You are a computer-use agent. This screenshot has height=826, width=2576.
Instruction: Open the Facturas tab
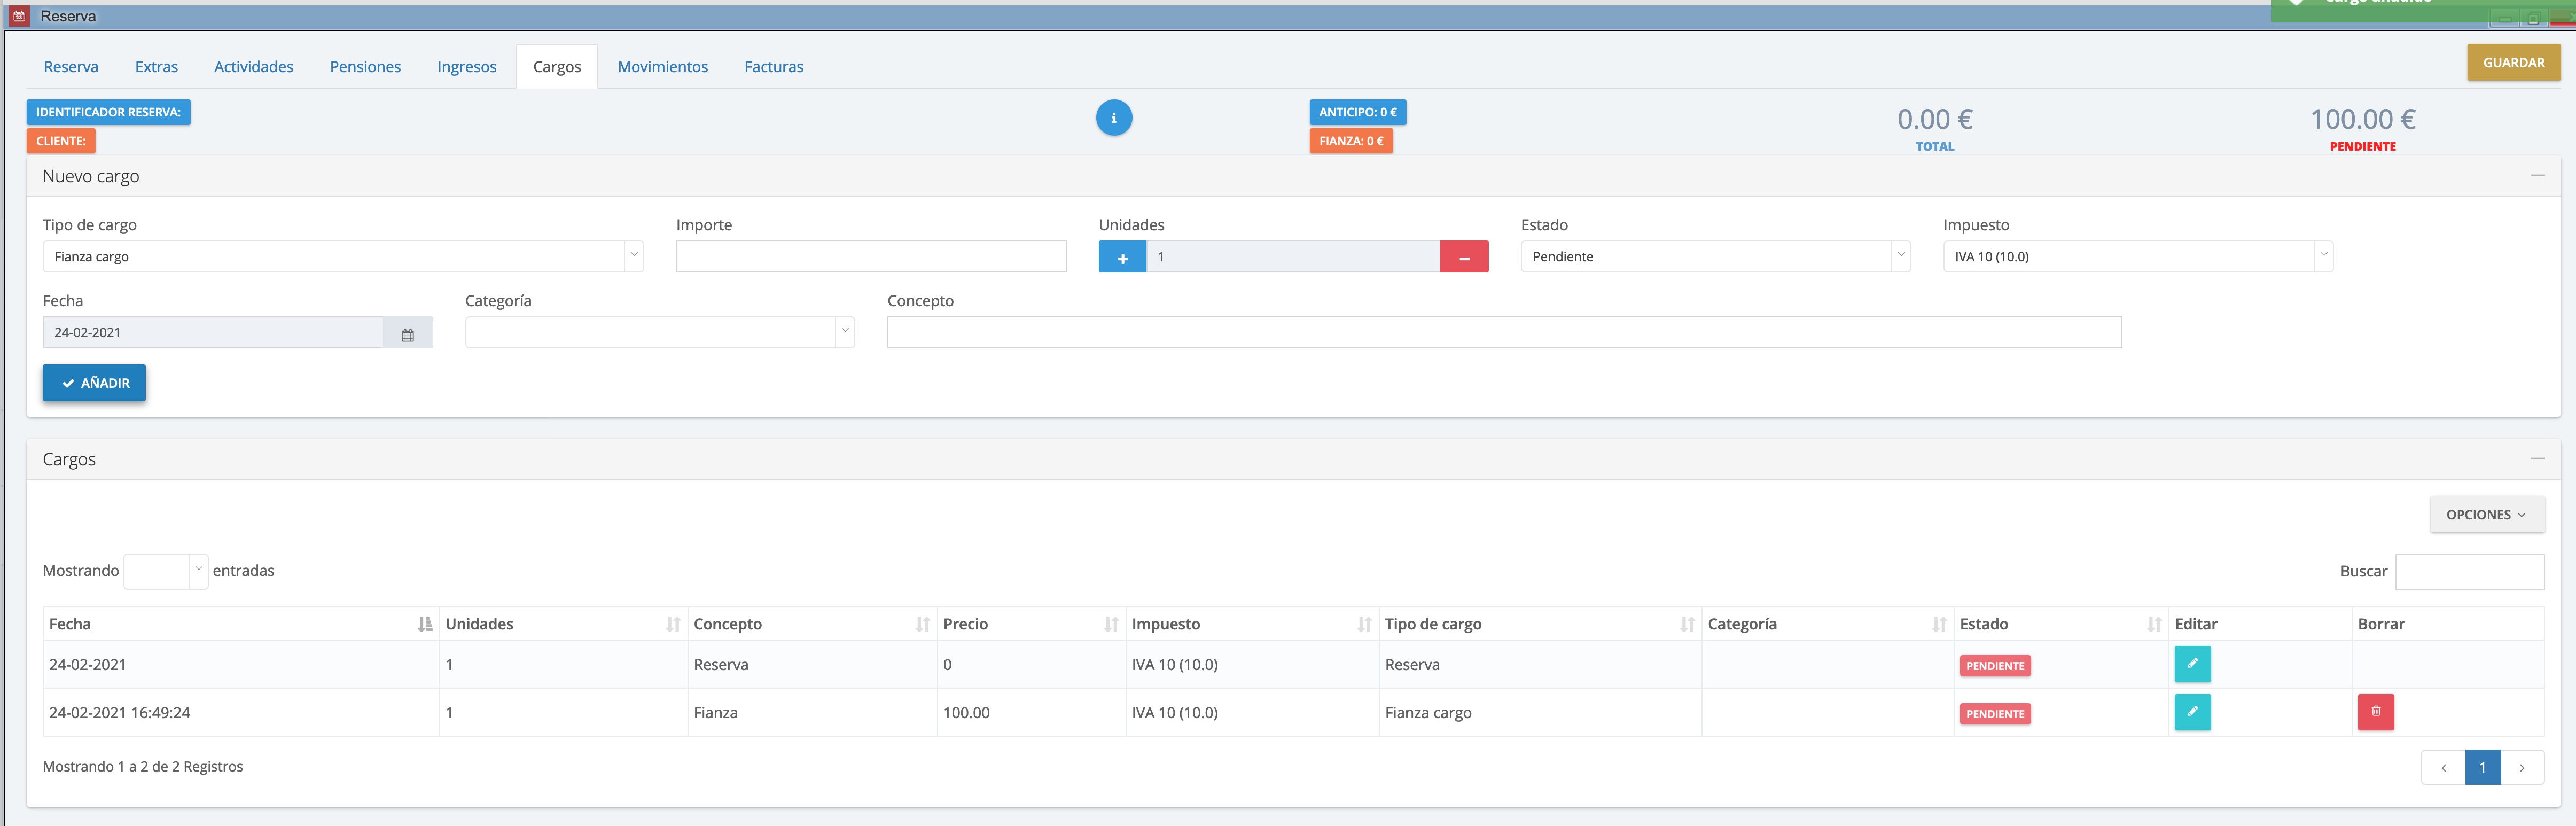tap(773, 67)
